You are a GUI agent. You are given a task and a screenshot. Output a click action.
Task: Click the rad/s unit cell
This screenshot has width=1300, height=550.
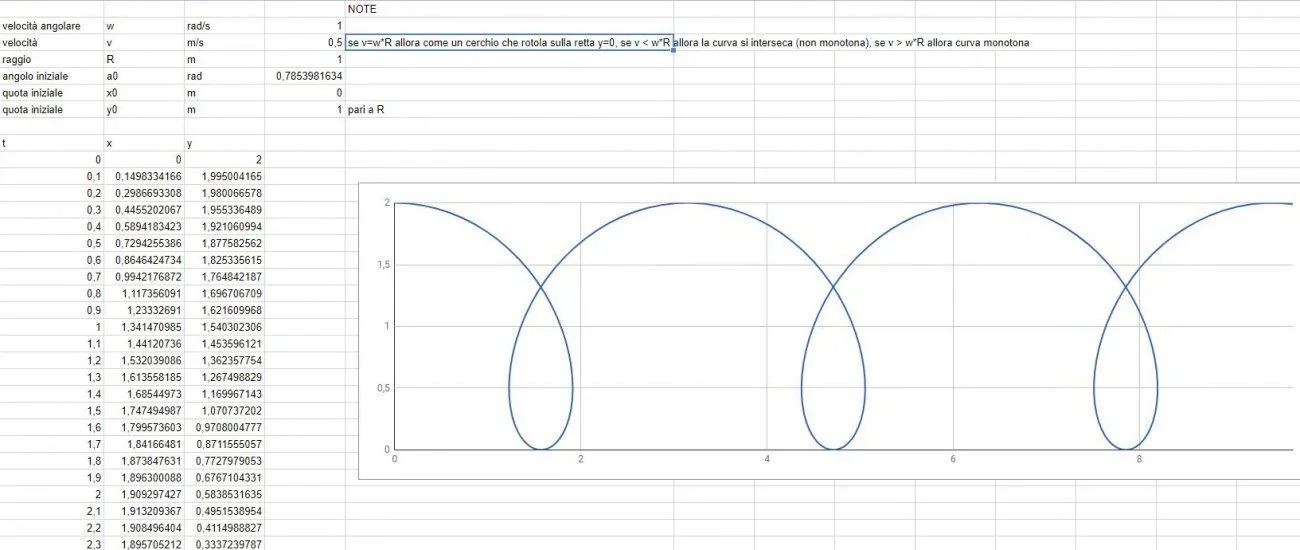click(225, 25)
